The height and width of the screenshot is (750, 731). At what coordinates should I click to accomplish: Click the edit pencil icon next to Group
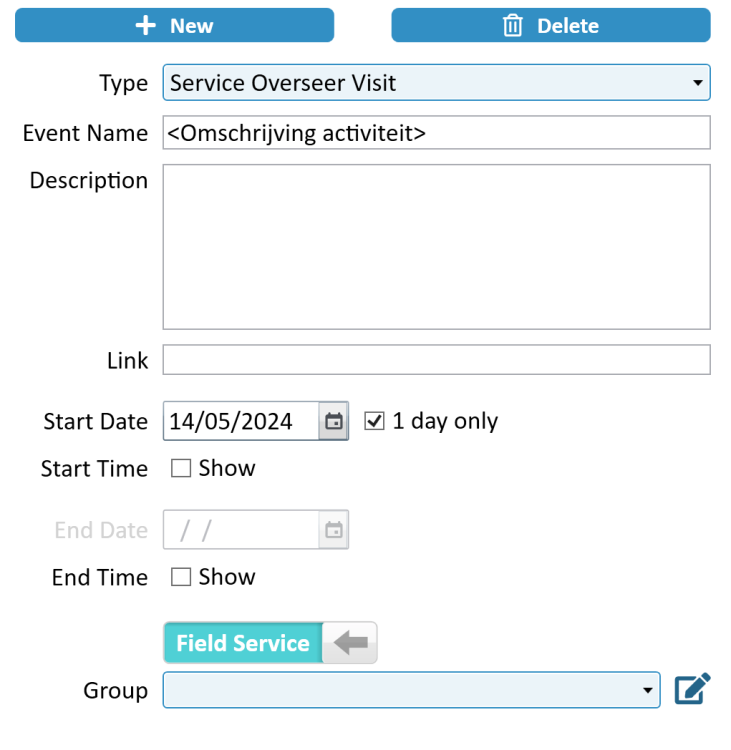692,690
